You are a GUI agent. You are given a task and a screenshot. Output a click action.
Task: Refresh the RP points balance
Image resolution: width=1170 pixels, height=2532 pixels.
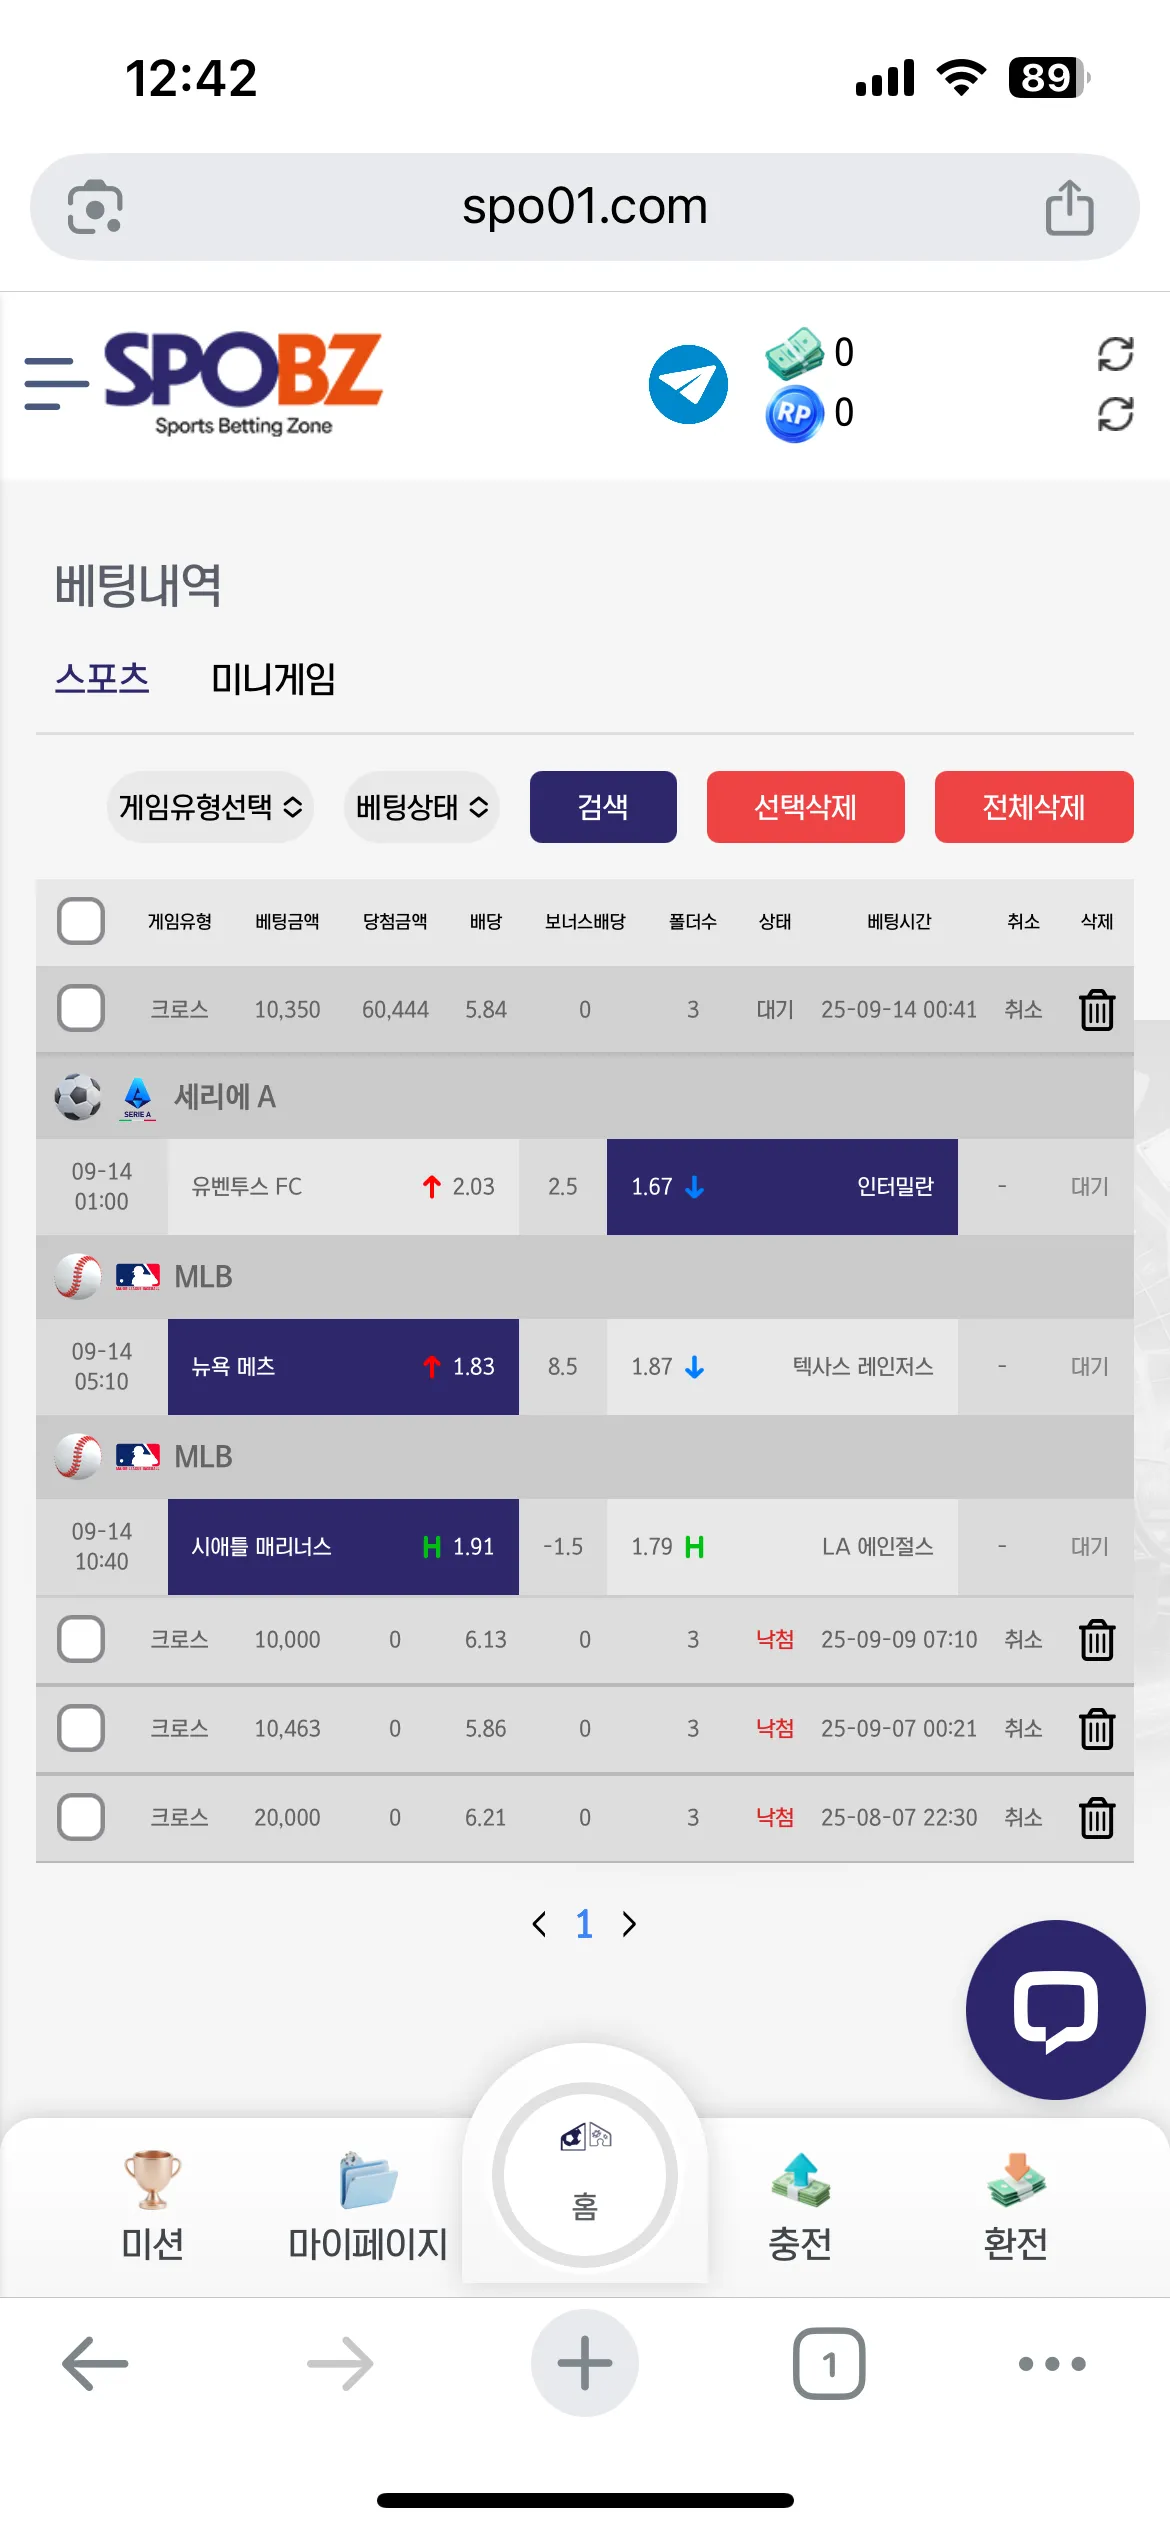click(x=1115, y=413)
